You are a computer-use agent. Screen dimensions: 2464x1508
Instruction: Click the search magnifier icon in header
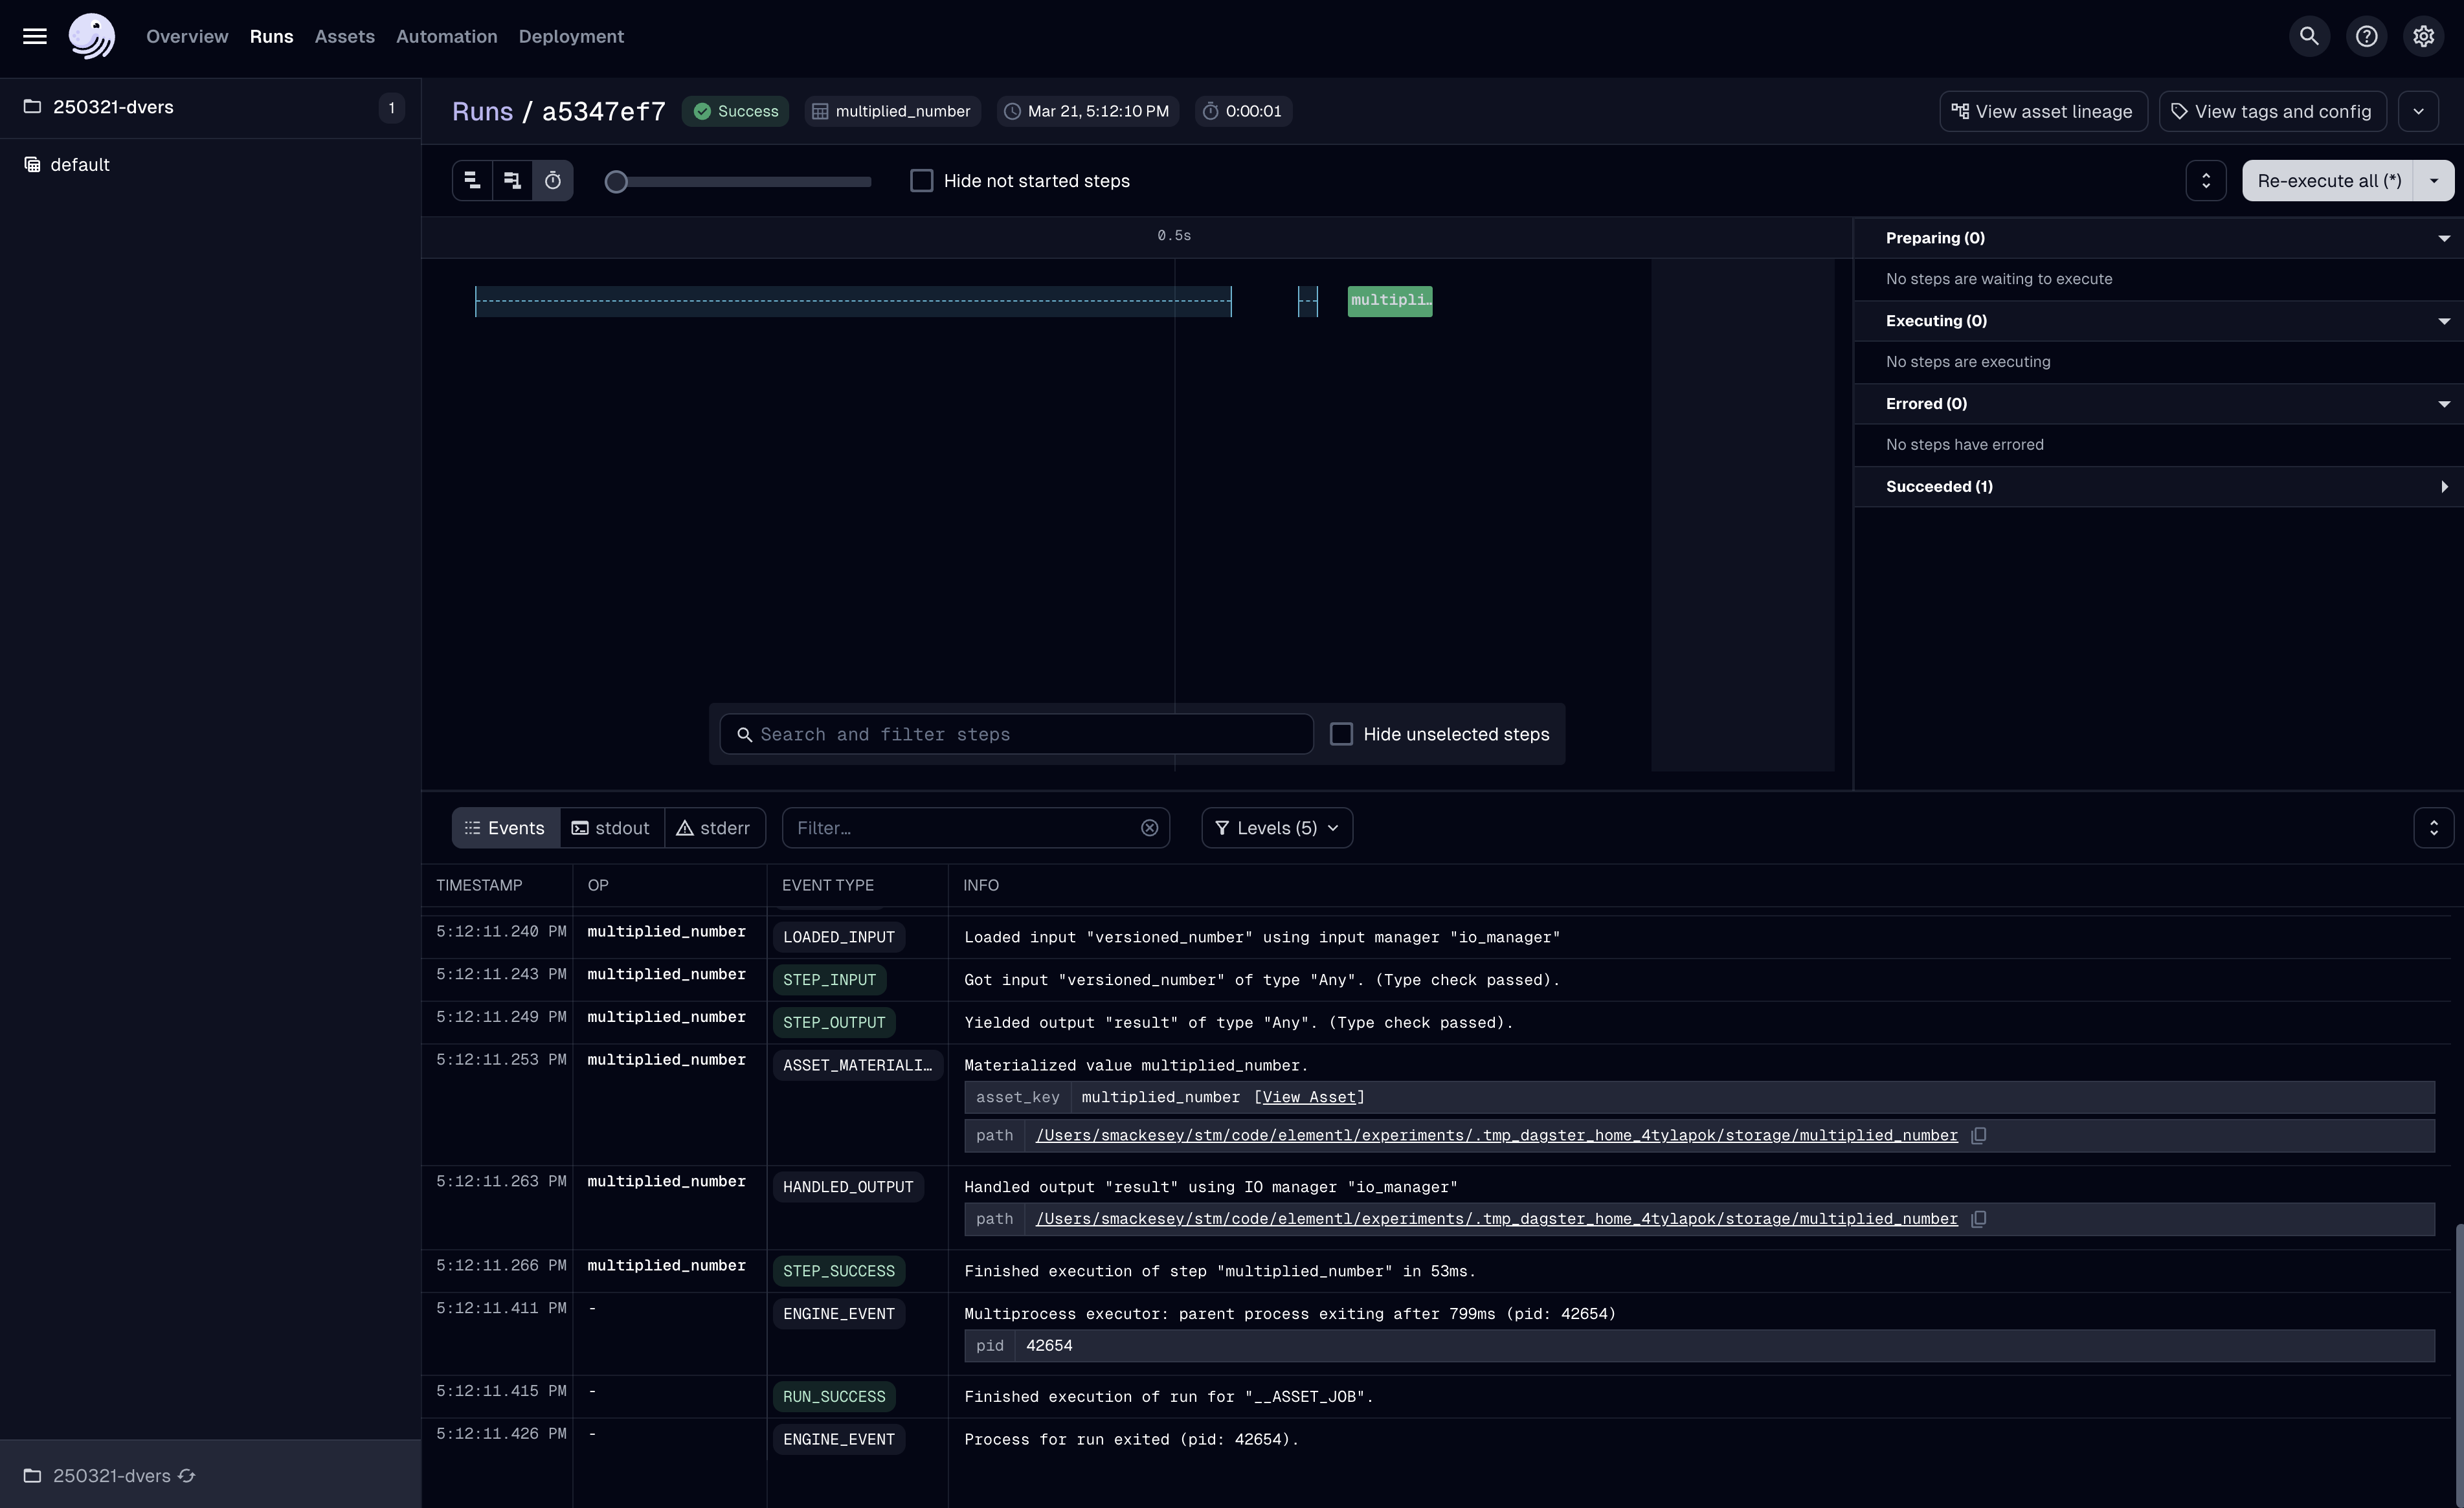click(x=2309, y=36)
